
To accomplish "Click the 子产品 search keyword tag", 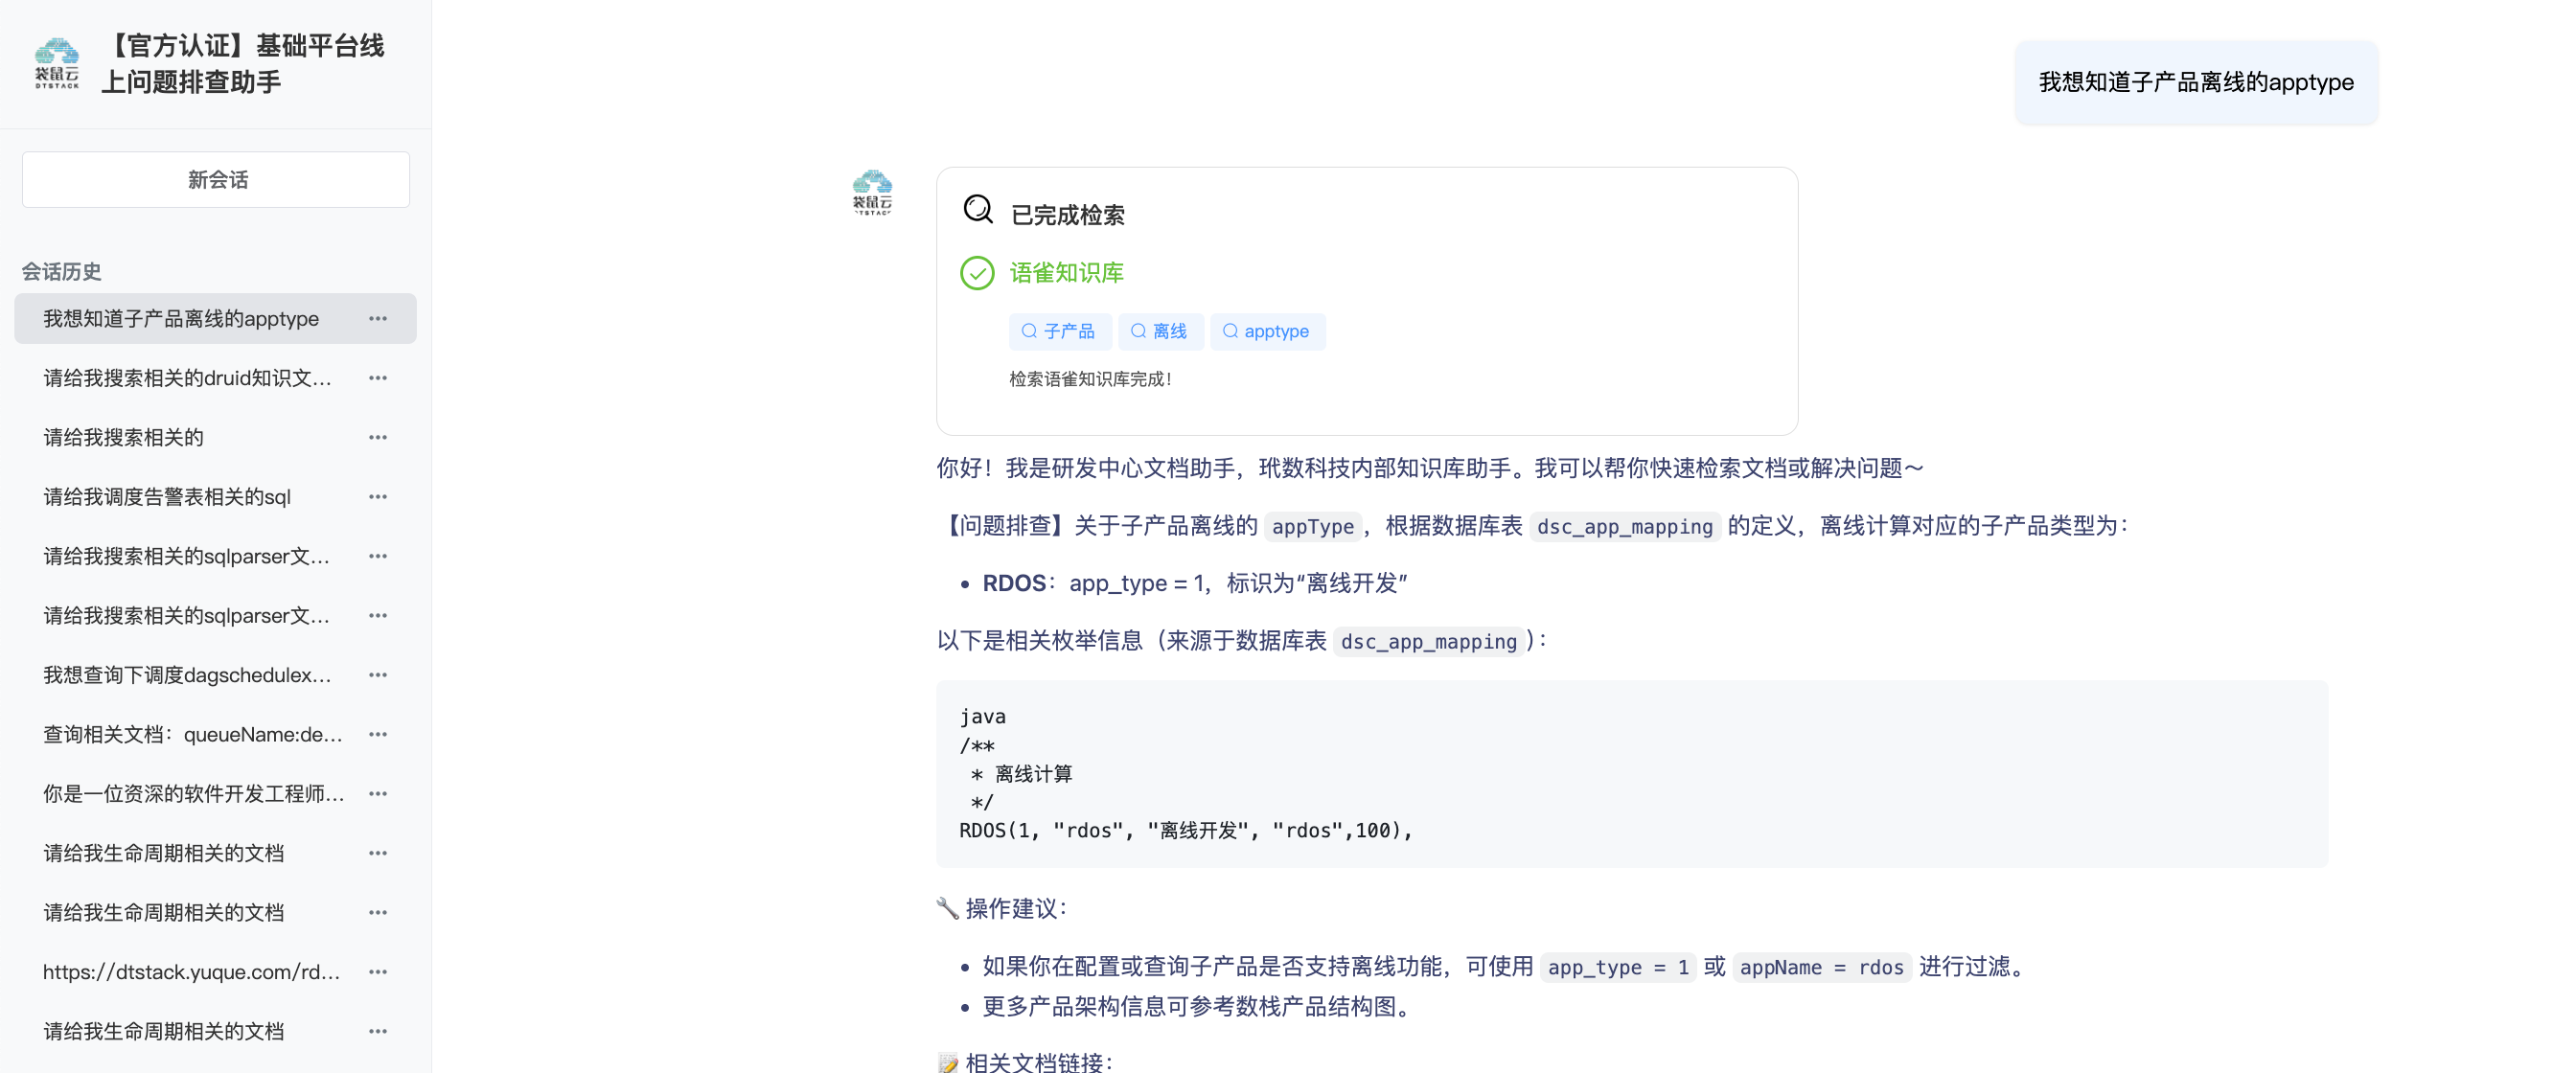I will point(1059,331).
